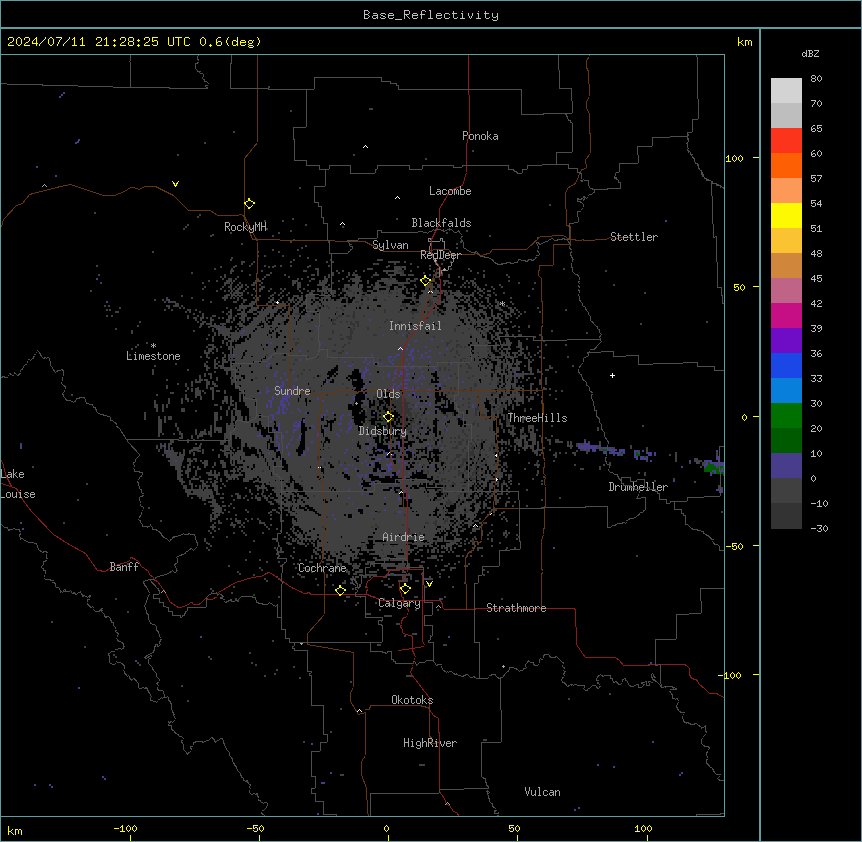The width and height of the screenshot is (862, 842).
Task: Click the Cochrane city label
Action: point(322,568)
